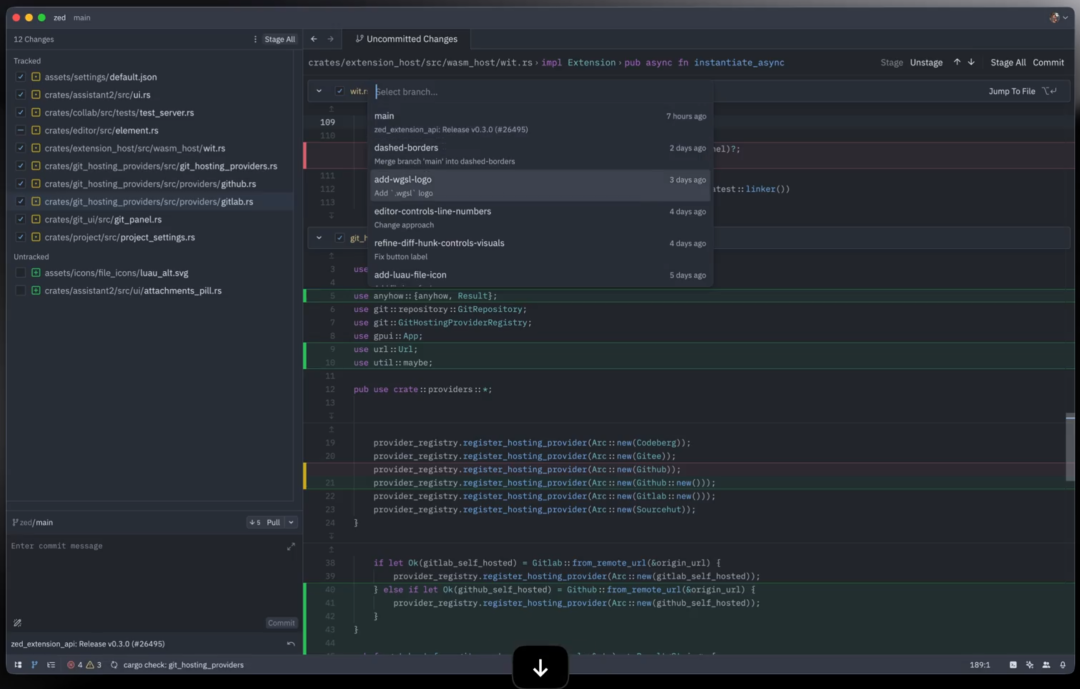Image resolution: width=1080 pixels, height=689 pixels.
Task: Show notifications with the bell icon
Action: 1062,665
